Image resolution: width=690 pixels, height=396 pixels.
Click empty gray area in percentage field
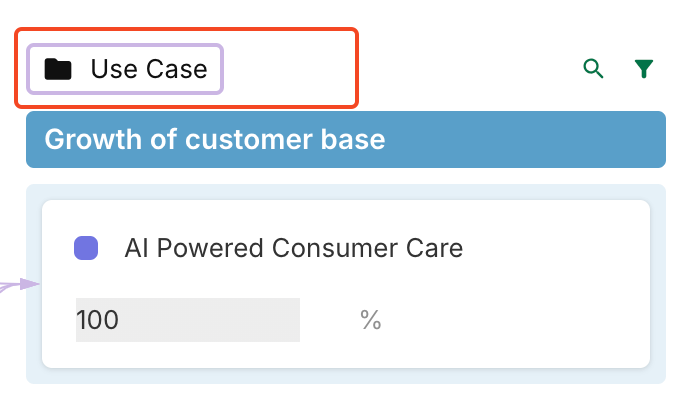211,320
